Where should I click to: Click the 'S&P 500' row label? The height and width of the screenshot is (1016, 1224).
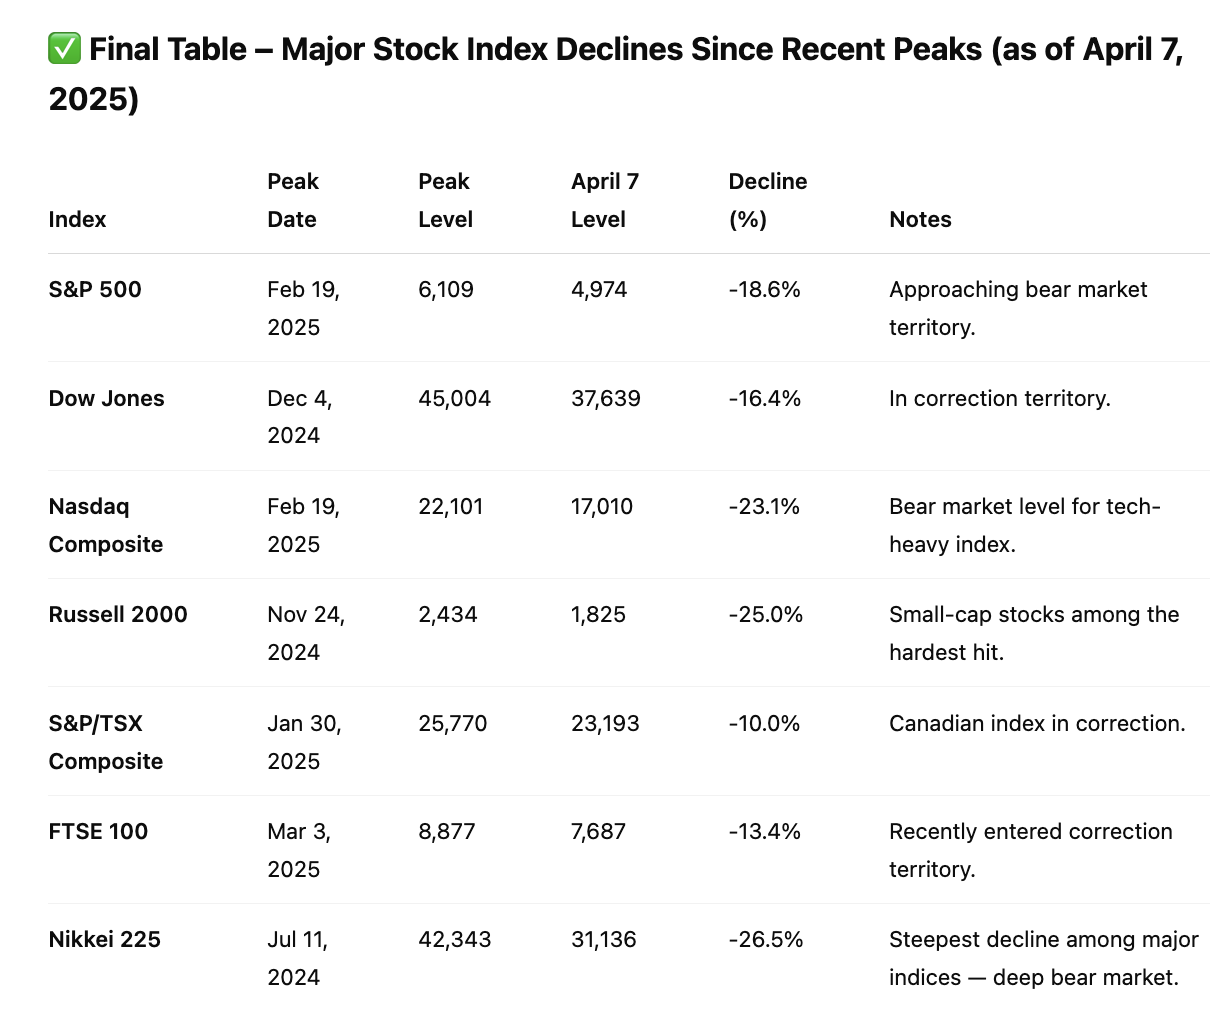tap(95, 289)
